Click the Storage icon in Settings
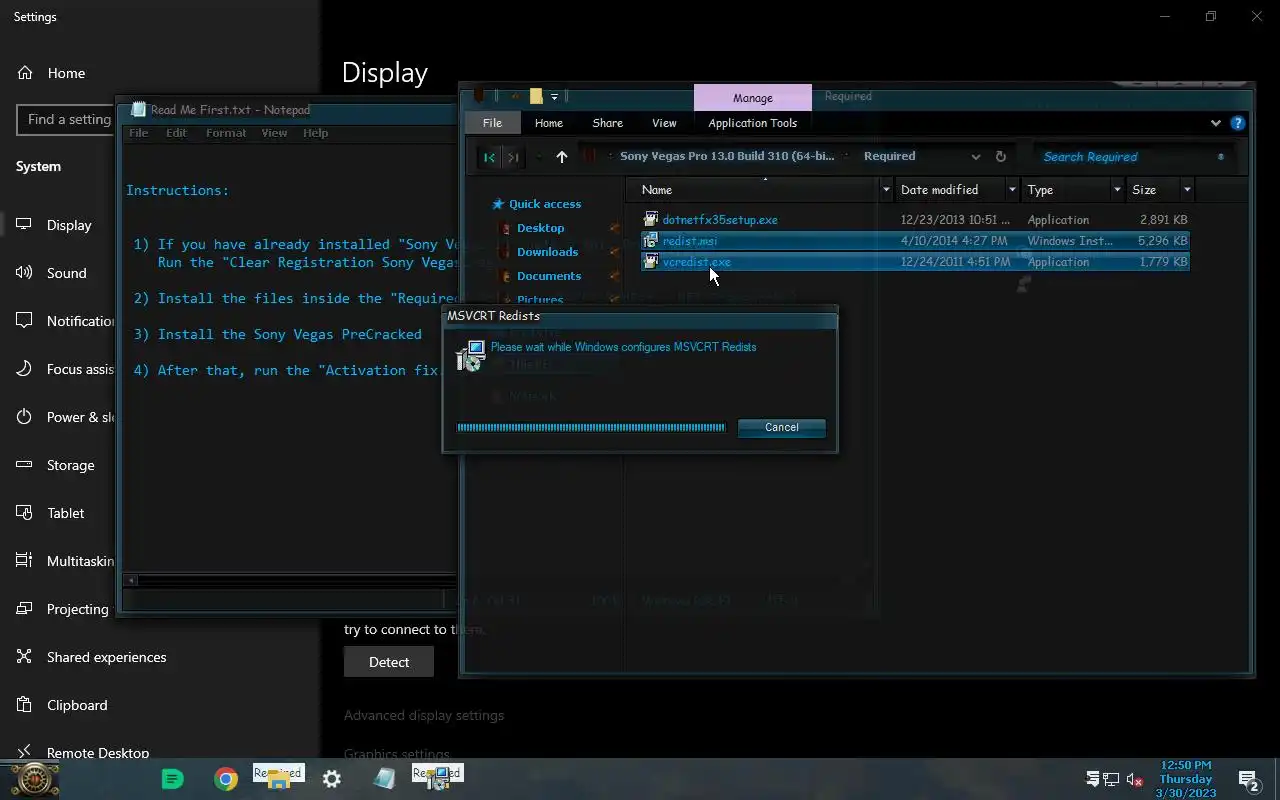This screenshot has height=800, width=1280. (25, 465)
